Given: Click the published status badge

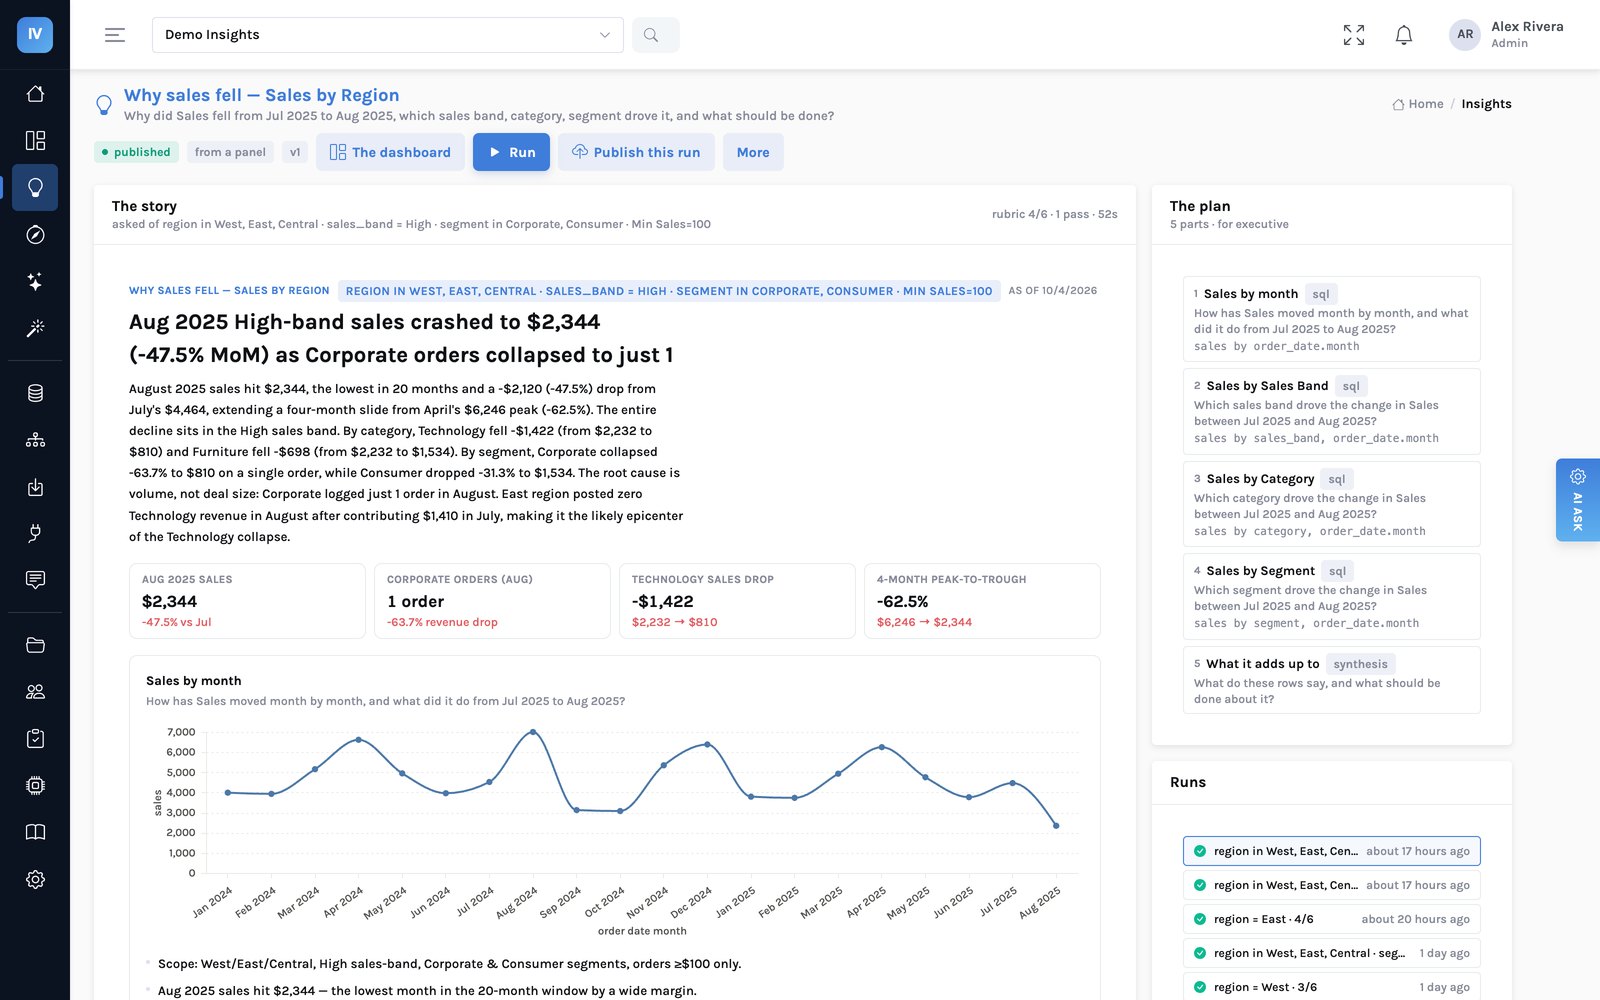Looking at the screenshot, I should pyautogui.click(x=136, y=152).
